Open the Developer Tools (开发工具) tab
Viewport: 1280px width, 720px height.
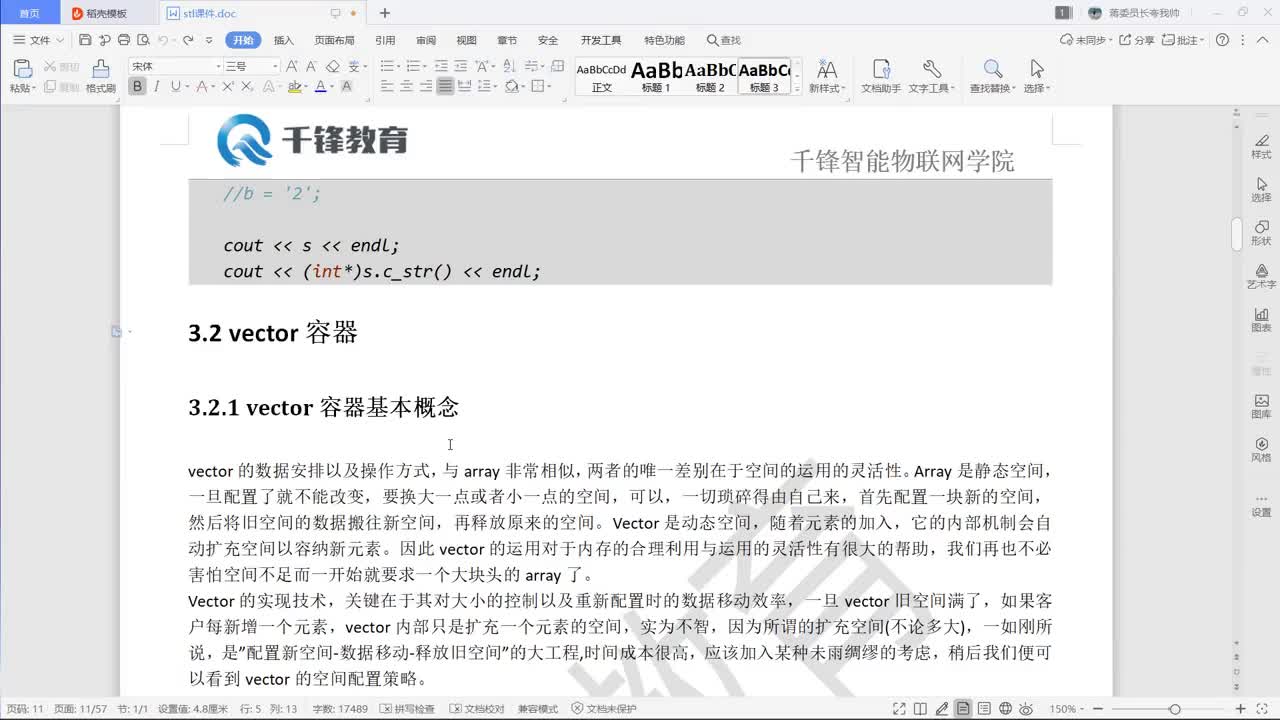[x=601, y=40]
